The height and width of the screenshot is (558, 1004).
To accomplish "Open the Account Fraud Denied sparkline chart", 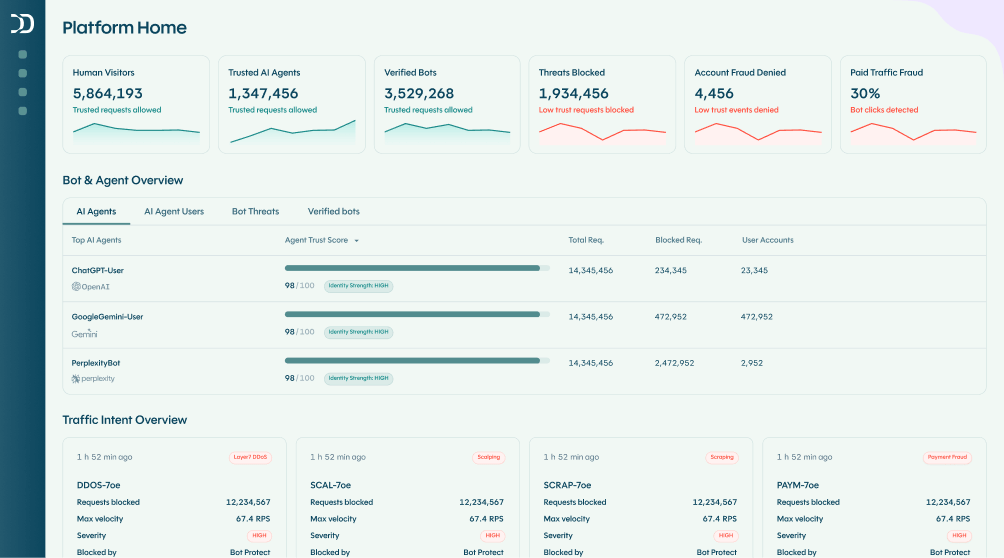I will [758, 133].
